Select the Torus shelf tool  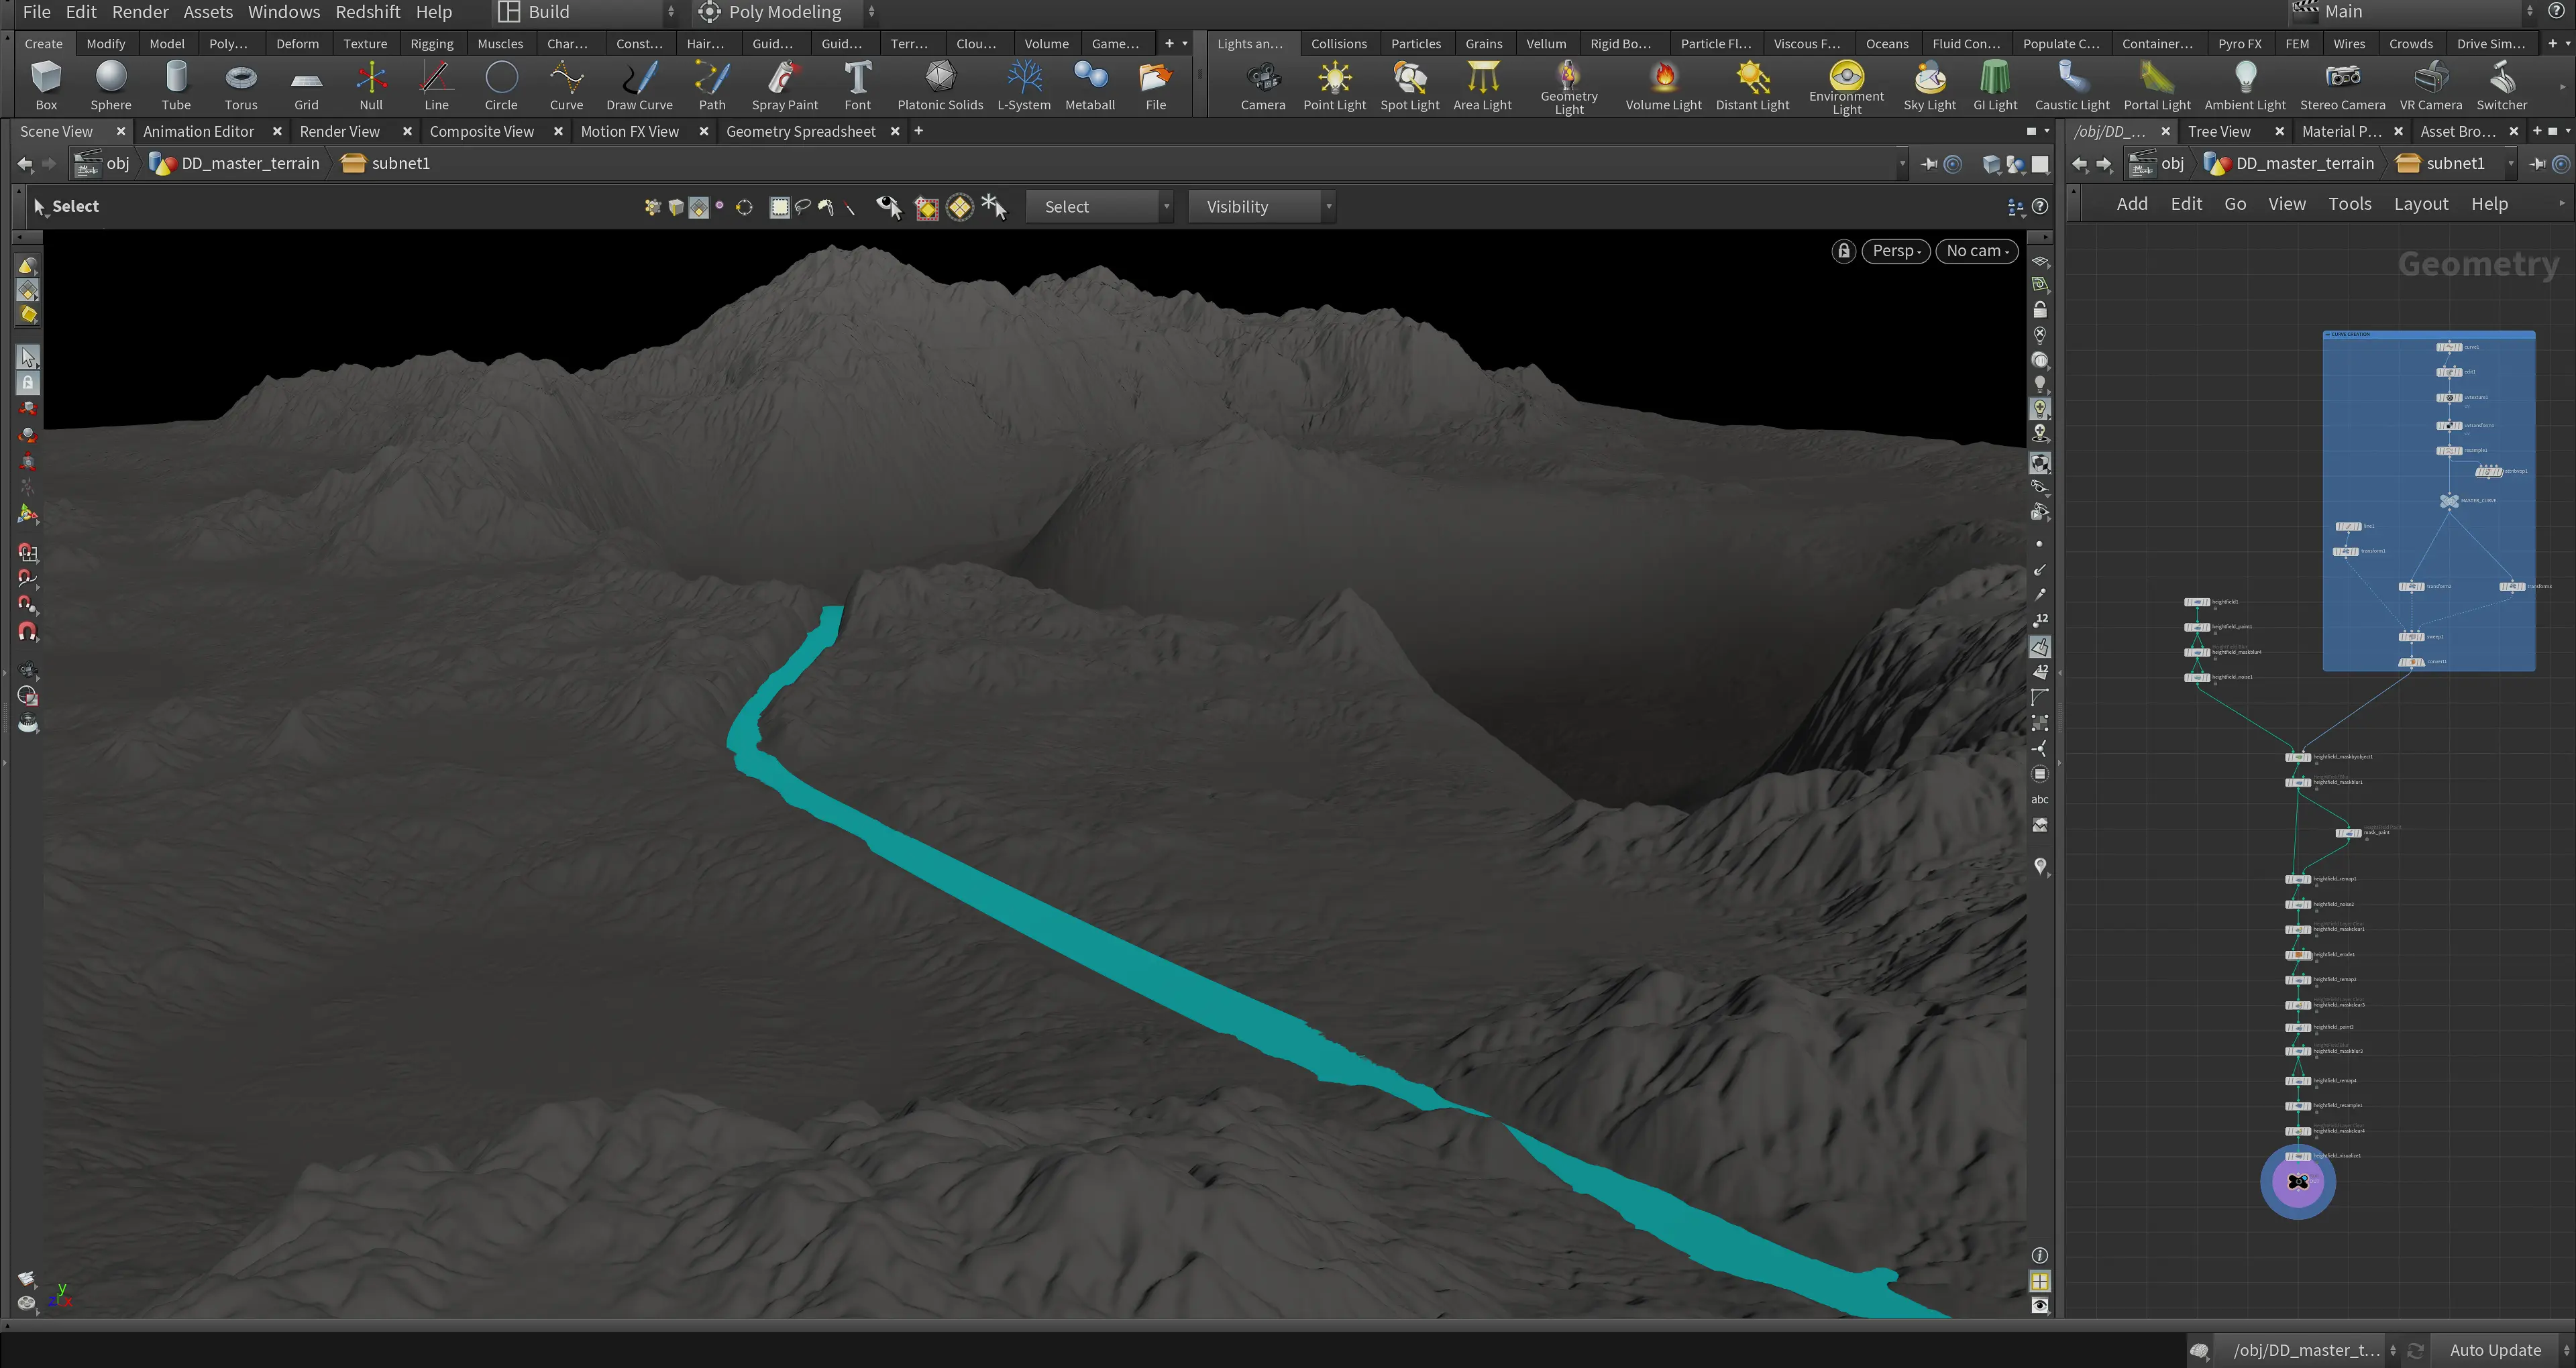point(241,86)
